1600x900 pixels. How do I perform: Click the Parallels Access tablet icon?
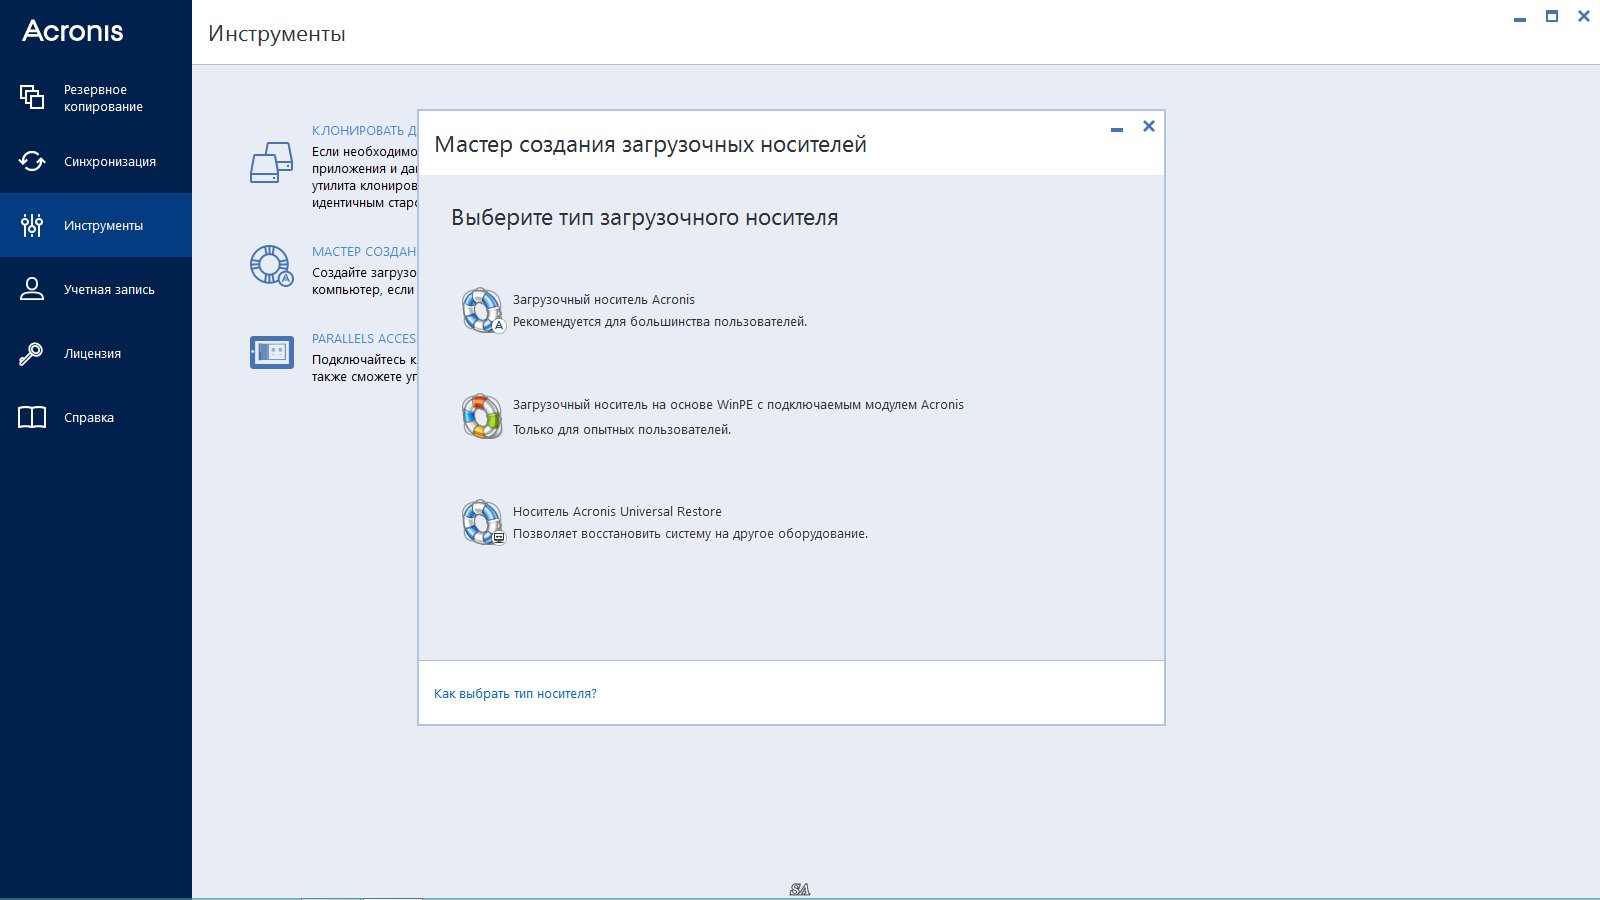(272, 352)
